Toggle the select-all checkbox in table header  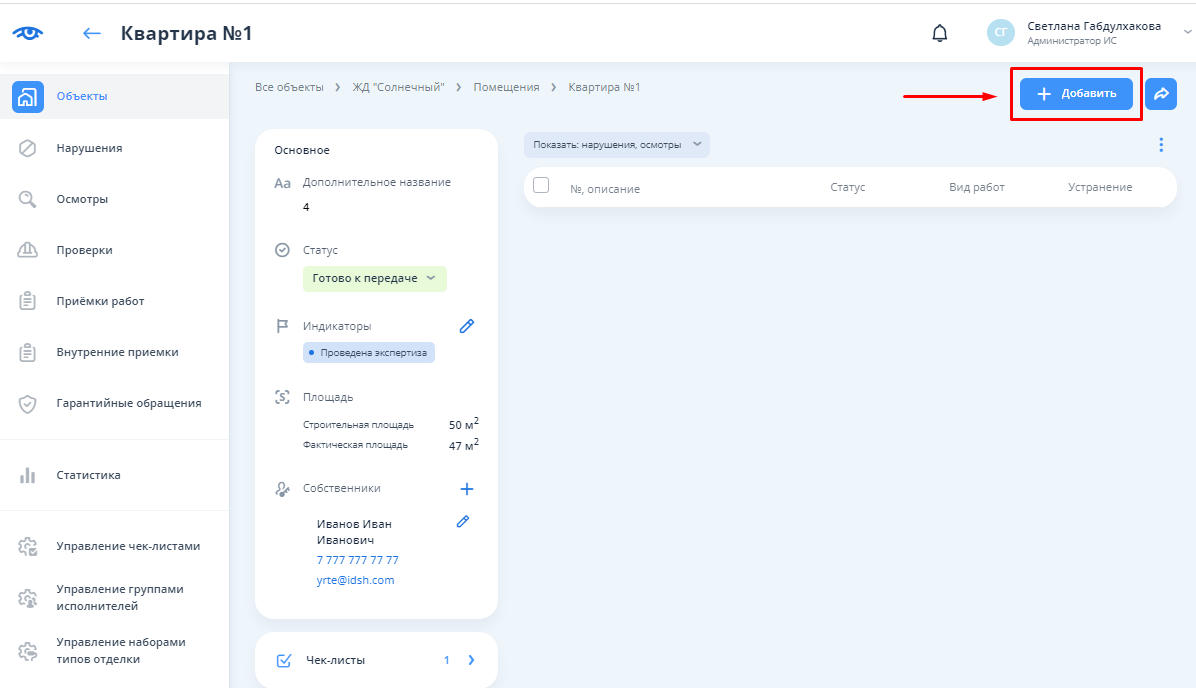pos(541,185)
